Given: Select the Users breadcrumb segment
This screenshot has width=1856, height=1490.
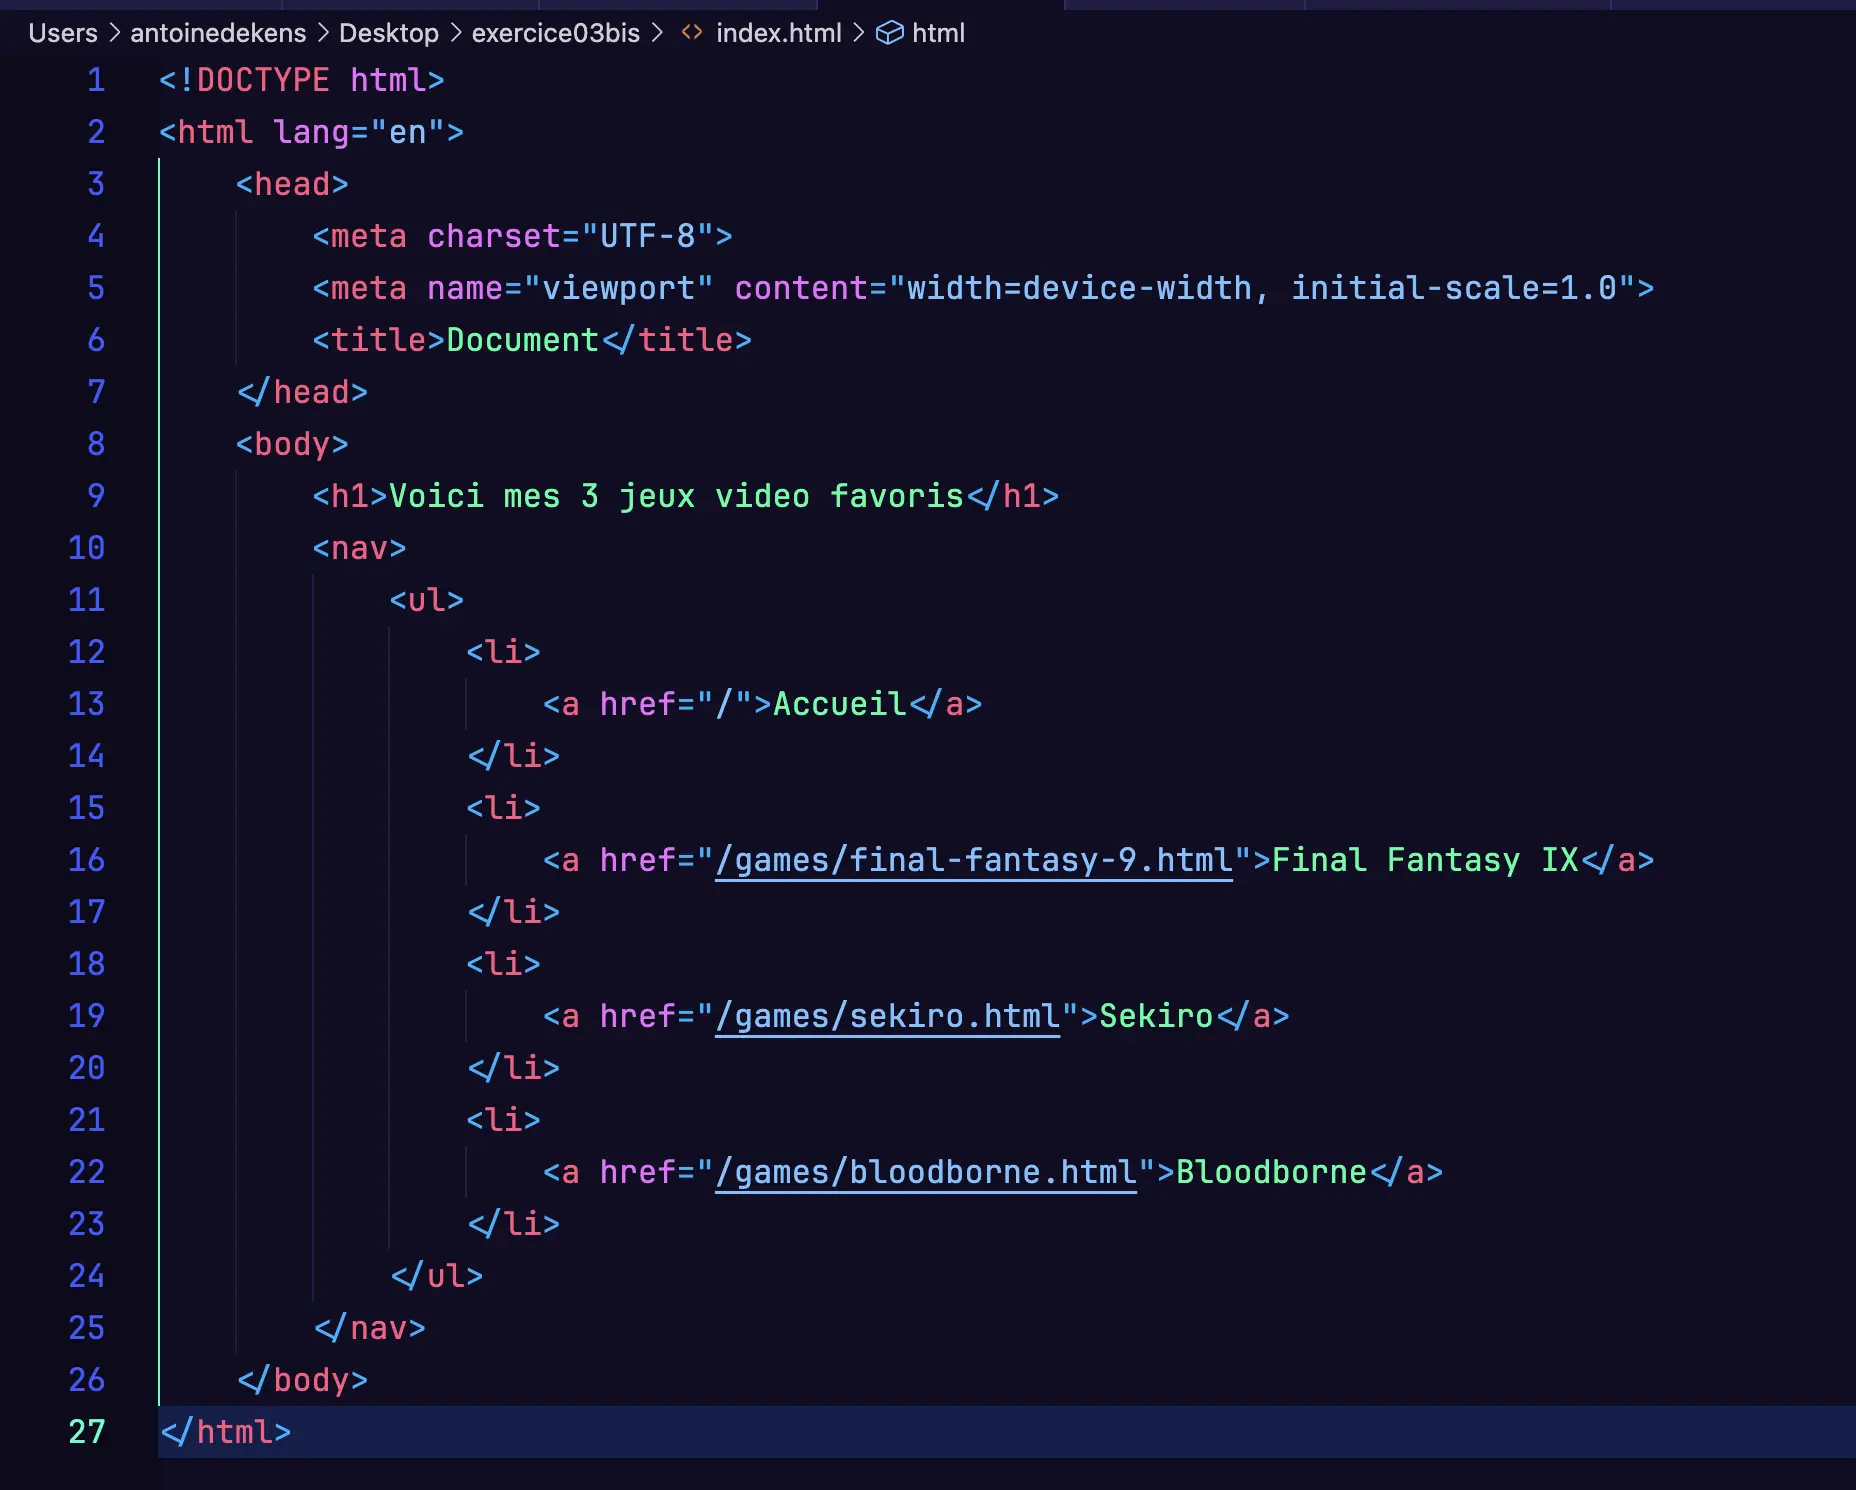Looking at the screenshot, I should [x=63, y=33].
